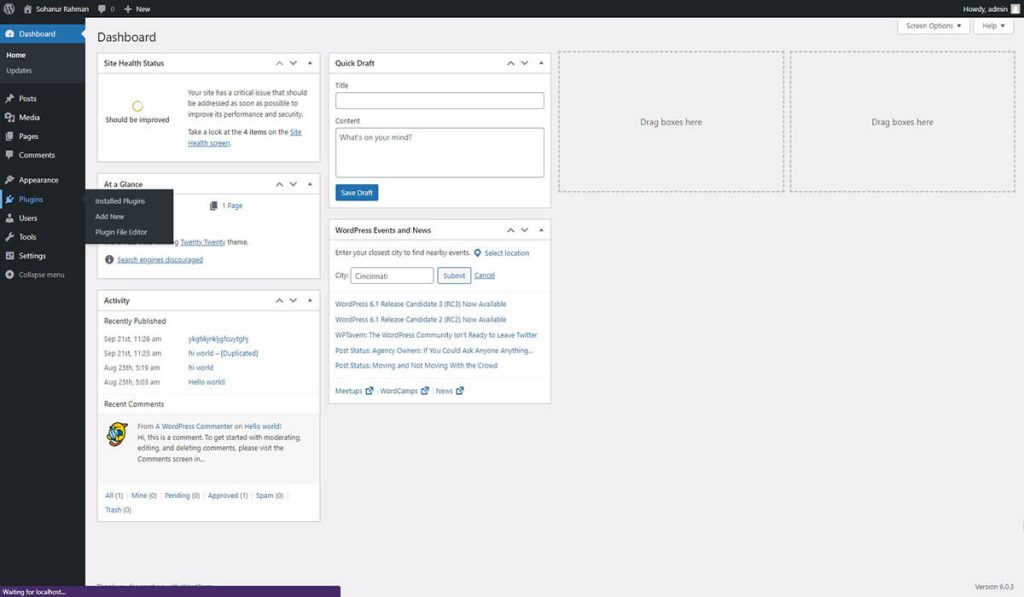Move Quick Draft box down
The image size is (1024, 597).
tap(524, 63)
